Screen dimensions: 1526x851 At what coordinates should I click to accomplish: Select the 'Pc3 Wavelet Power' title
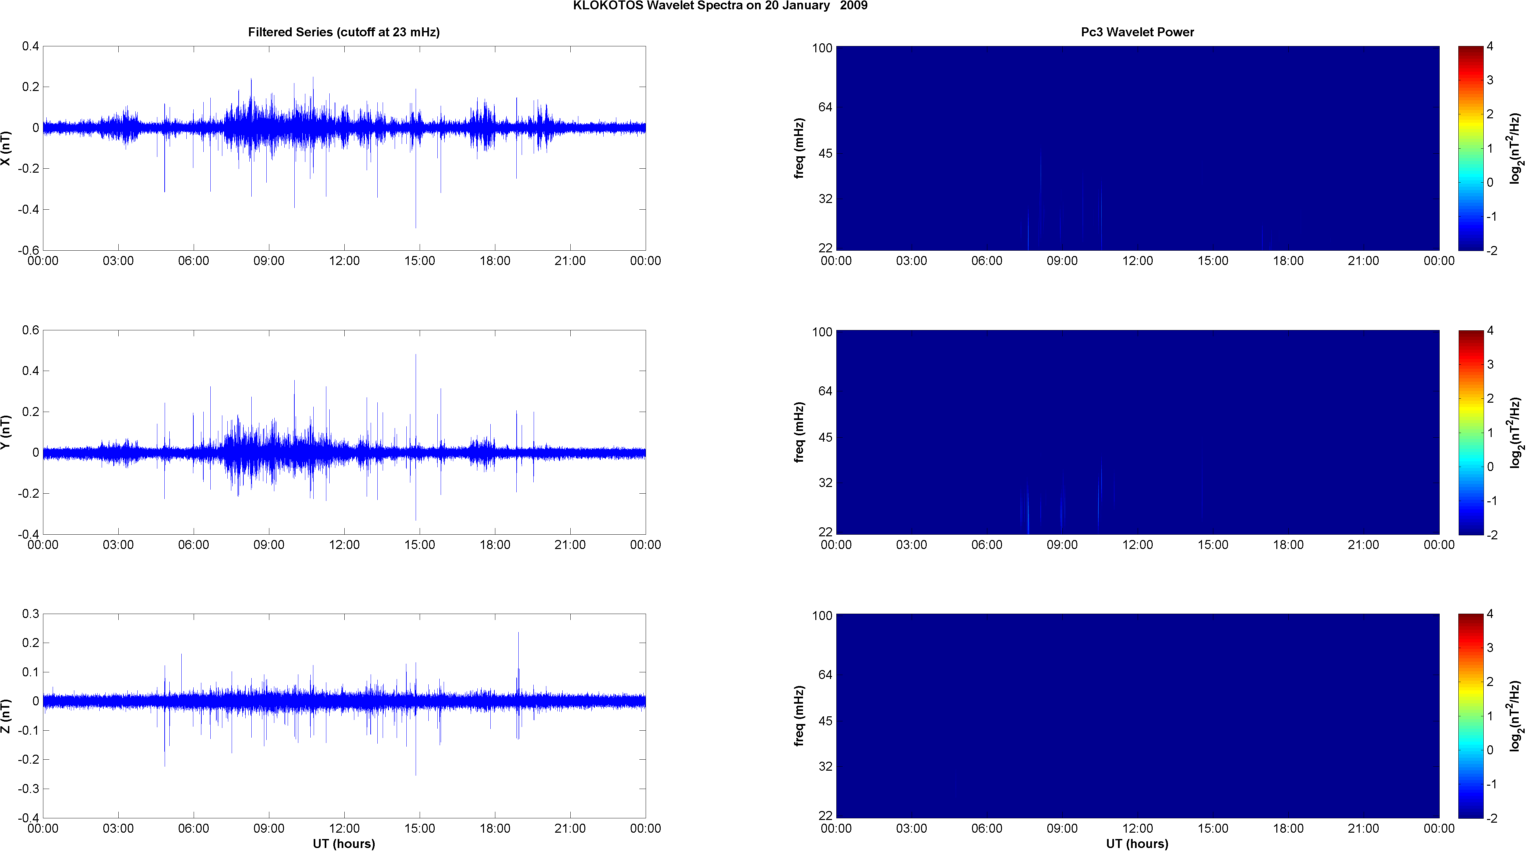coord(1137,32)
